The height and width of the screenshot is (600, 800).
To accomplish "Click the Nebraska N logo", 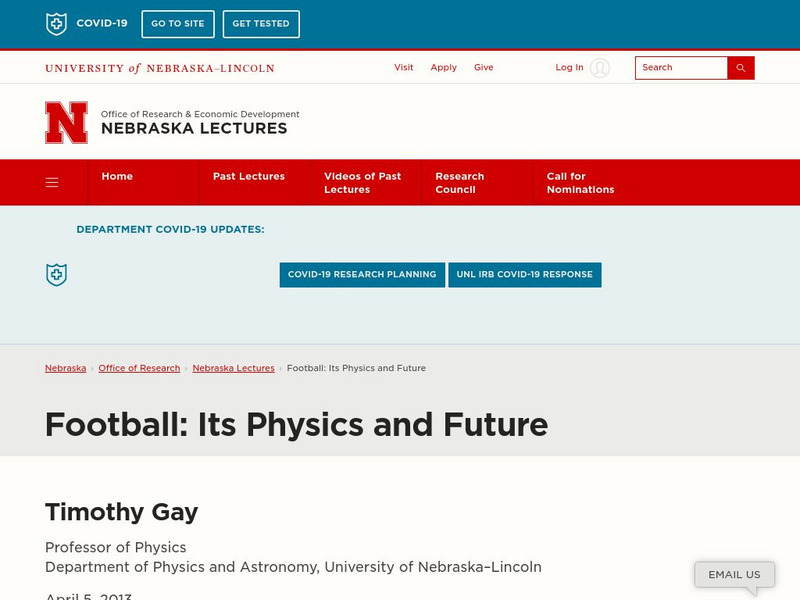I will pyautogui.click(x=66, y=122).
